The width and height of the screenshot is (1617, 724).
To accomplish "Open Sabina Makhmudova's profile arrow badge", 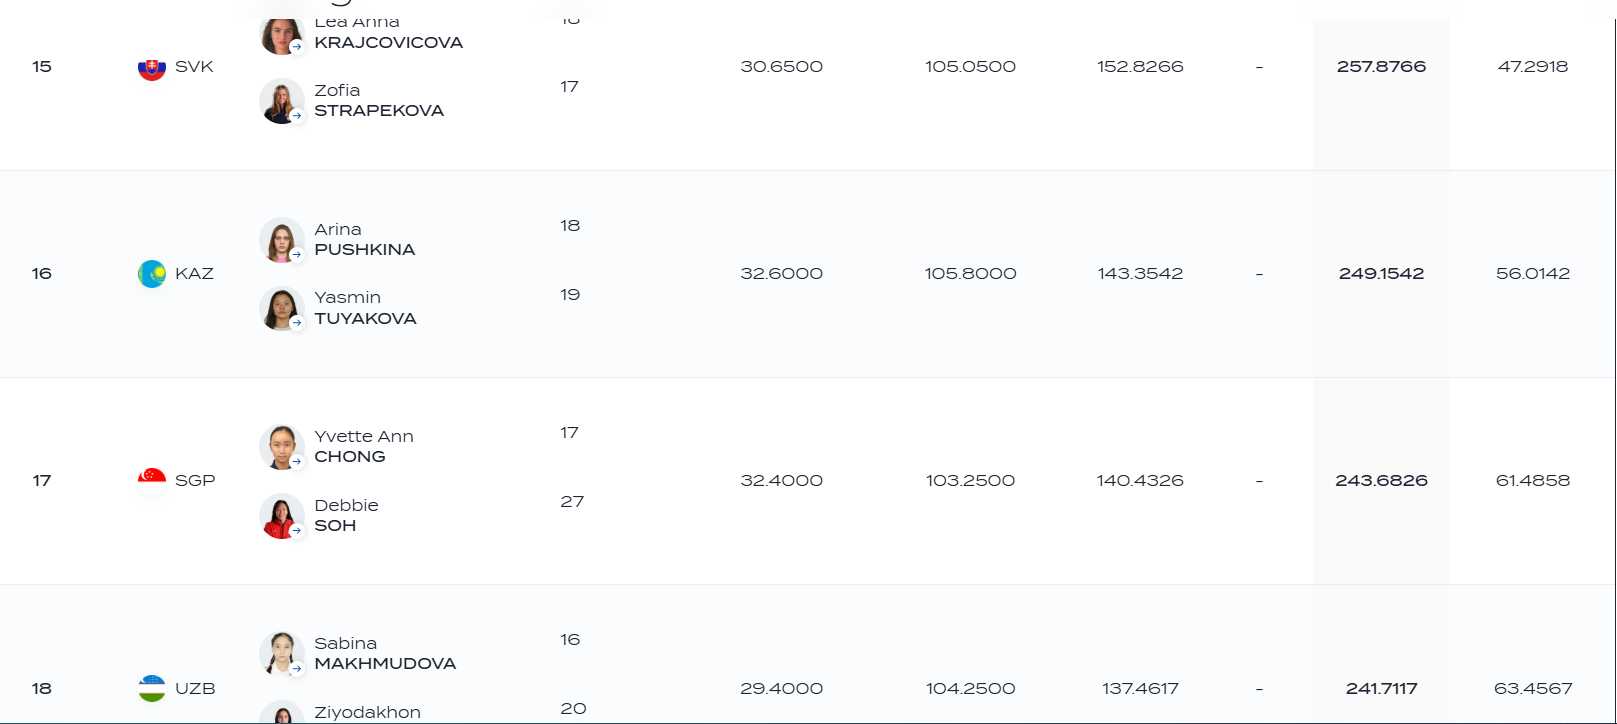I will (x=297, y=668).
